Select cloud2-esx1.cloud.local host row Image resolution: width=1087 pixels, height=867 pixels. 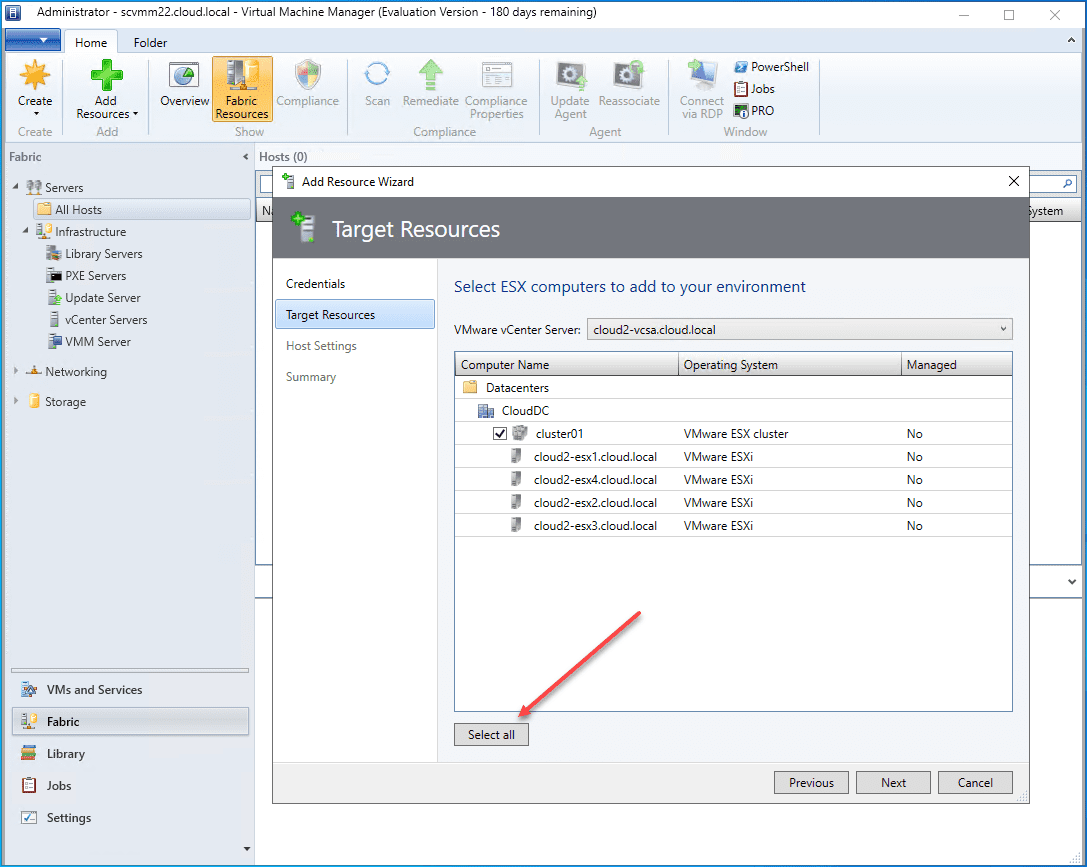(595, 457)
